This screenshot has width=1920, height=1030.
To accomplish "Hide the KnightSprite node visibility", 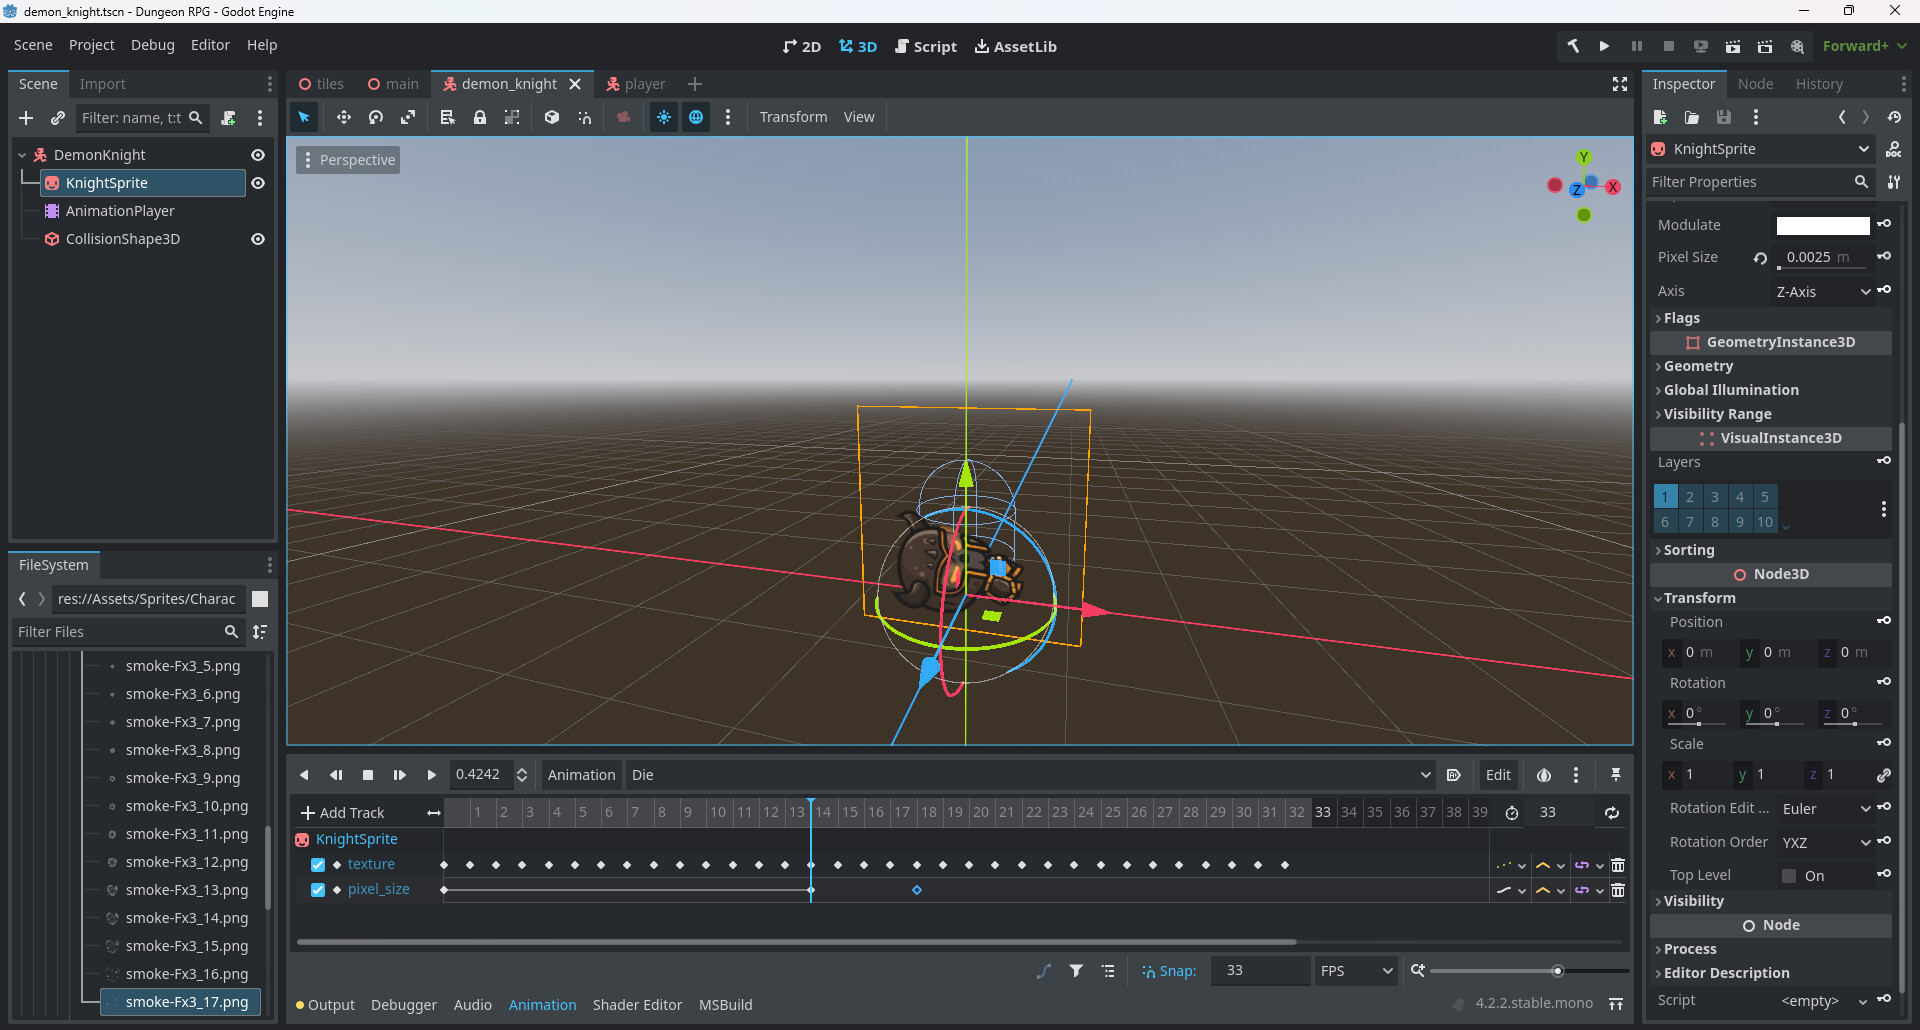I will tap(258, 183).
